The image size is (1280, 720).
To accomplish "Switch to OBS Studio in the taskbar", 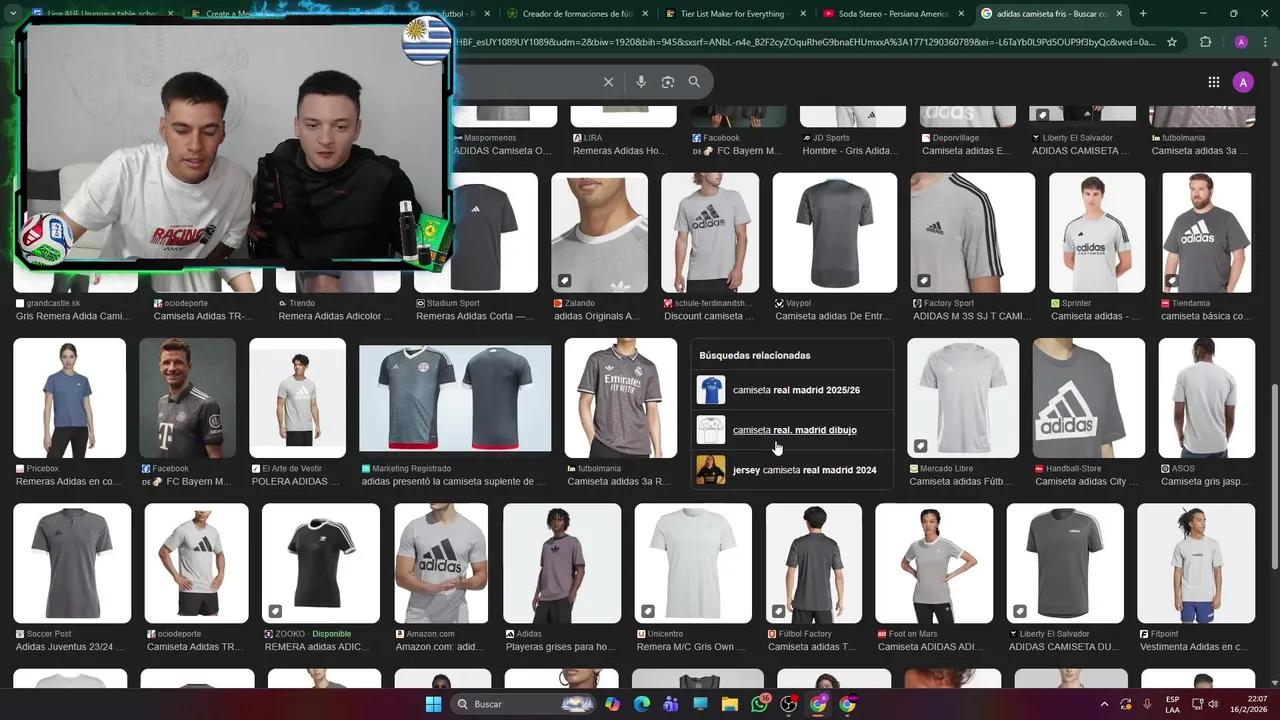I will [x=789, y=704].
